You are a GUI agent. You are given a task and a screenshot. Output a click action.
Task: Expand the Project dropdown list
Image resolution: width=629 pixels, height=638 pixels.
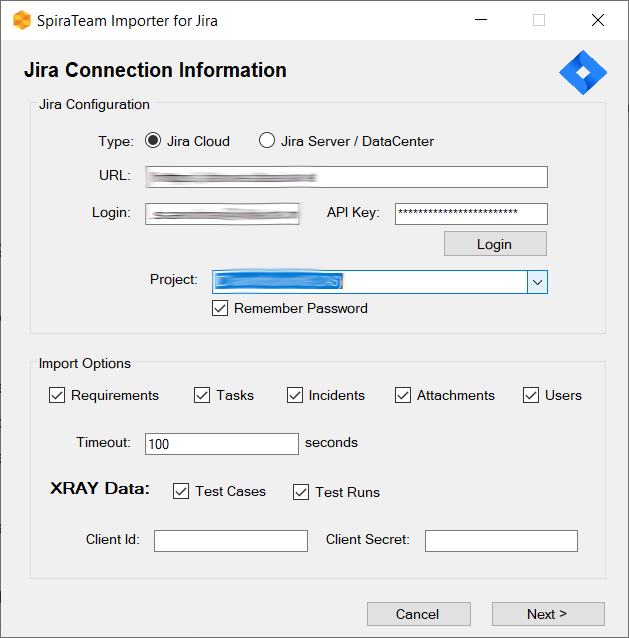(538, 282)
